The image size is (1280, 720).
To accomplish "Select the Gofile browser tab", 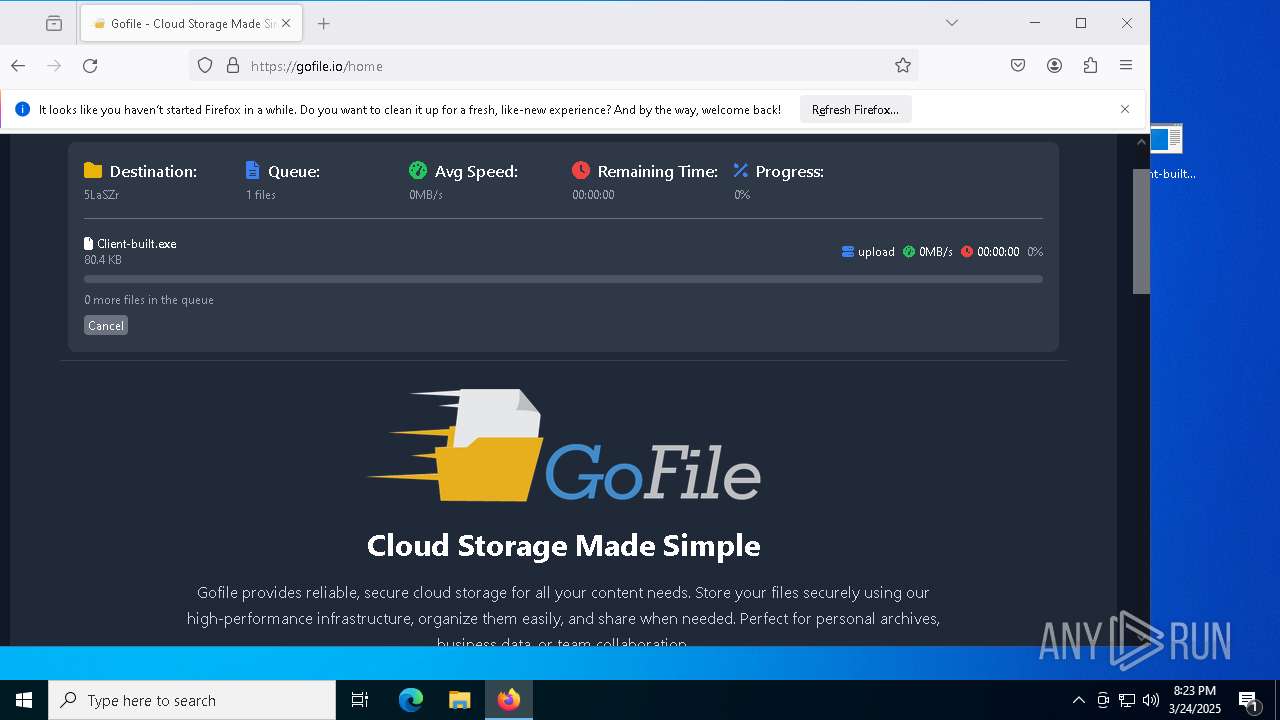I will coord(190,23).
